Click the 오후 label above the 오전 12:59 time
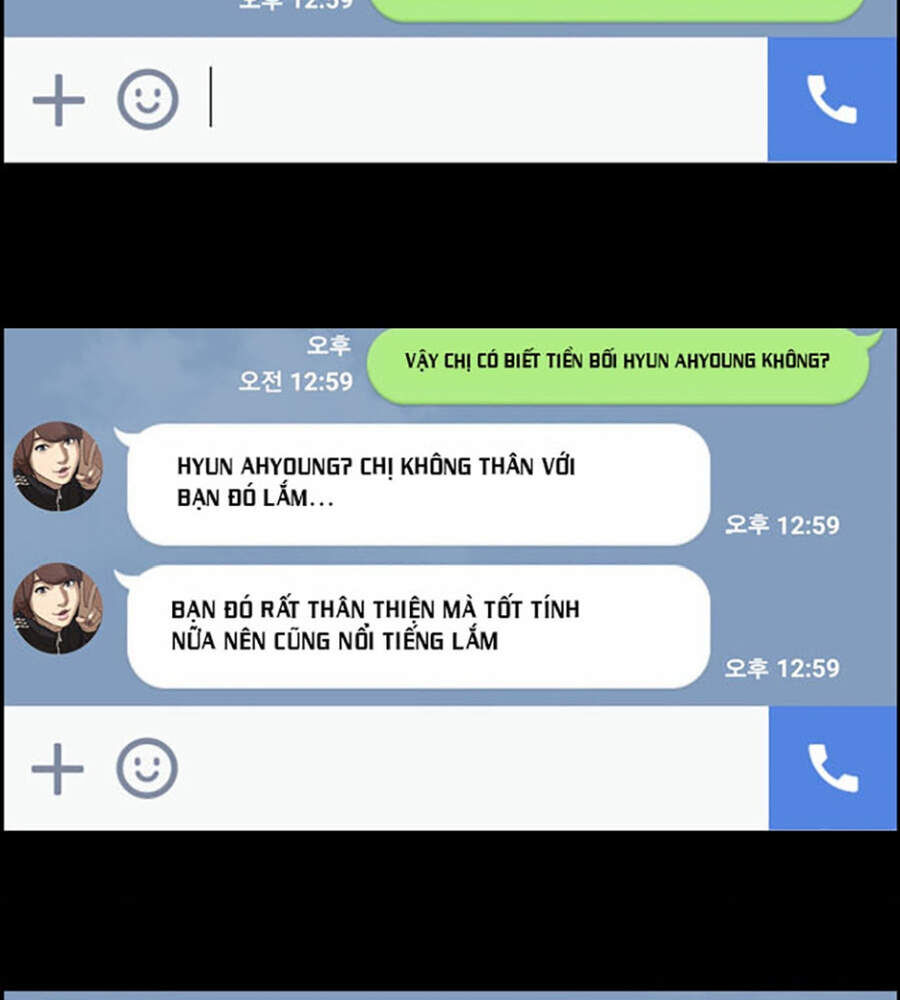The image size is (900, 1000). [328, 345]
